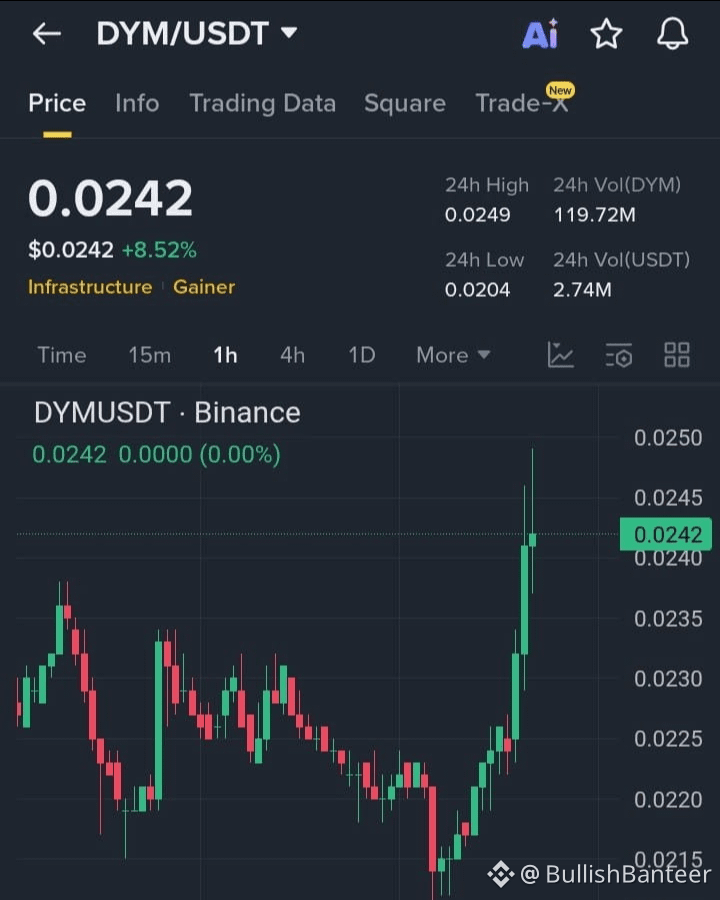Click the large 0.0242 price display
Image resolution: width=720 pixels, height=900 pixels.
[x=110, y=198]
